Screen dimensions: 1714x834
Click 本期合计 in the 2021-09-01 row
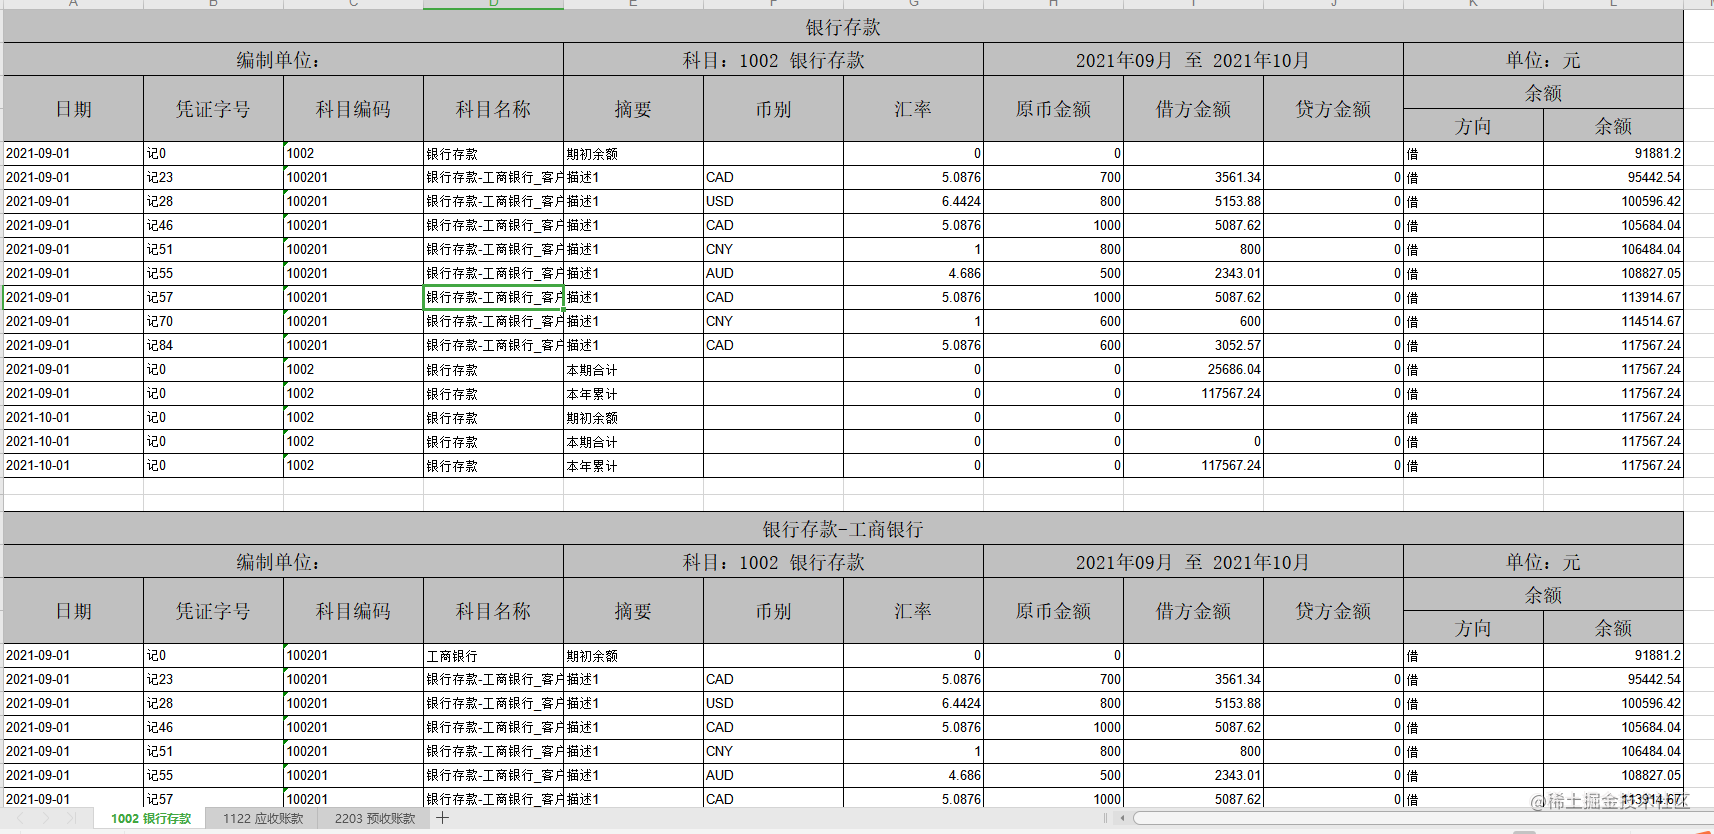[633, 370]
